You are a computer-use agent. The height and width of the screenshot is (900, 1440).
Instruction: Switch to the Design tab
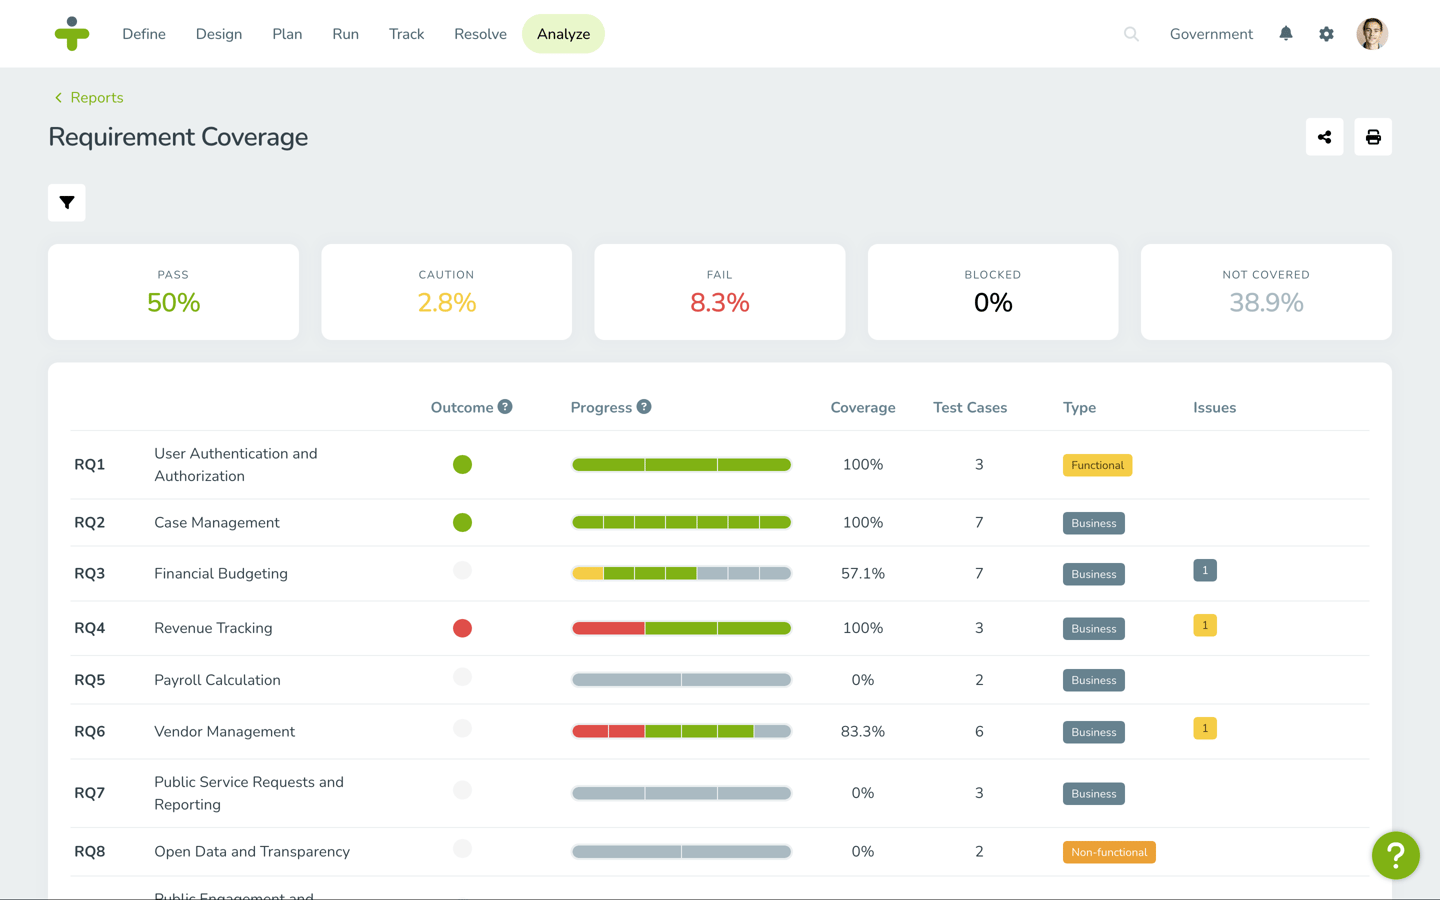tap(219, 34)
